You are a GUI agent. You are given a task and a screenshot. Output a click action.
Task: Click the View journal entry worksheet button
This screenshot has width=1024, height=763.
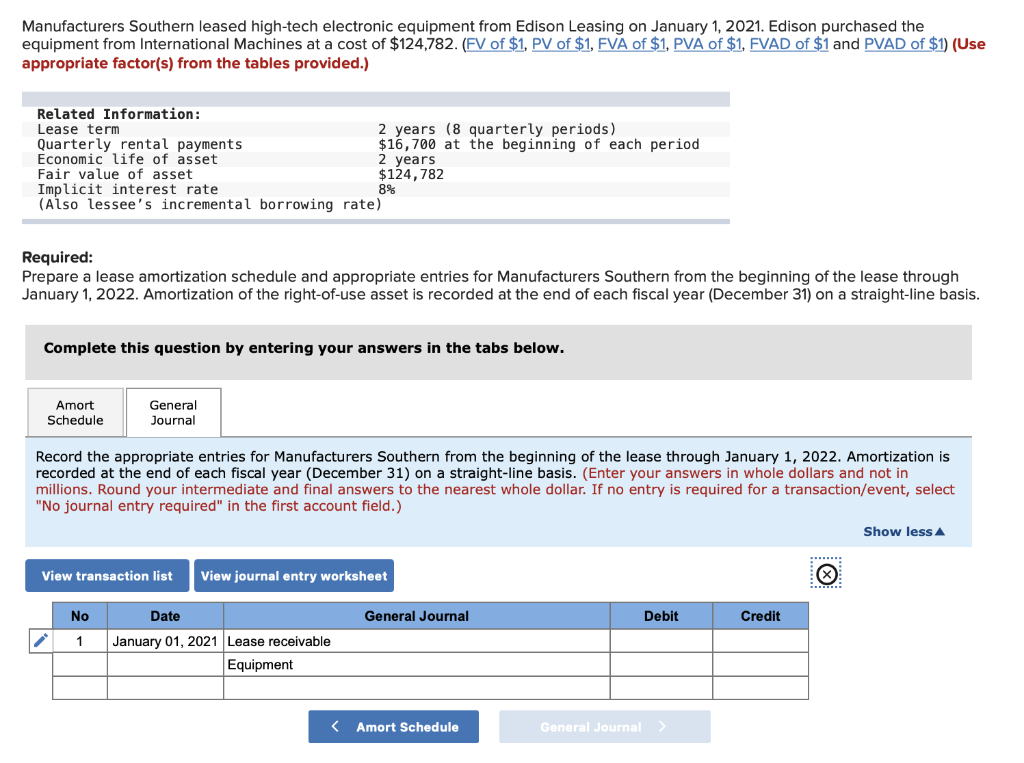(x=294, y=575)
